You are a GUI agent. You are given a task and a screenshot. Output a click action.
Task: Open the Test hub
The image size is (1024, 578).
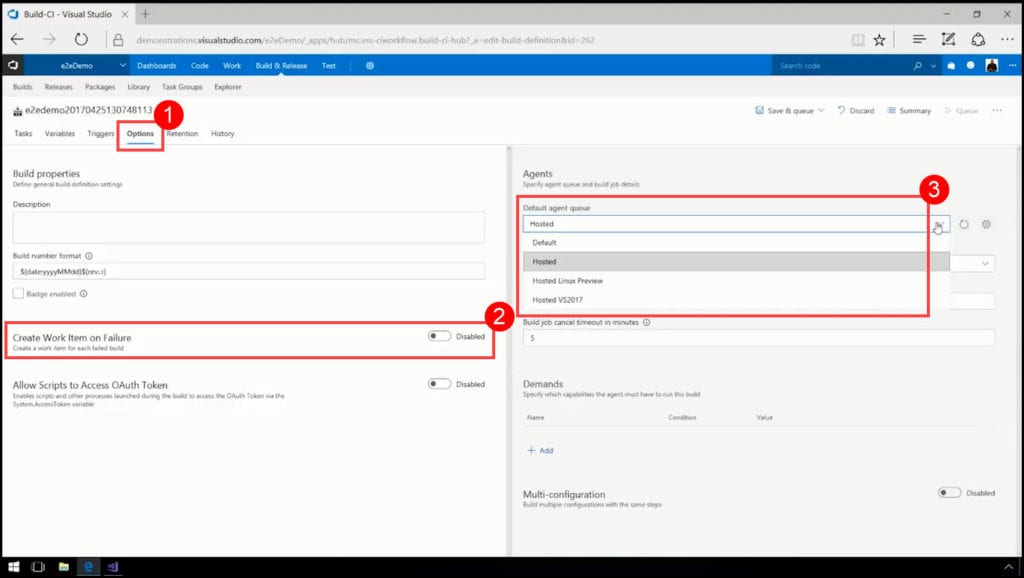pyautogui.click(x=328, y=66)
